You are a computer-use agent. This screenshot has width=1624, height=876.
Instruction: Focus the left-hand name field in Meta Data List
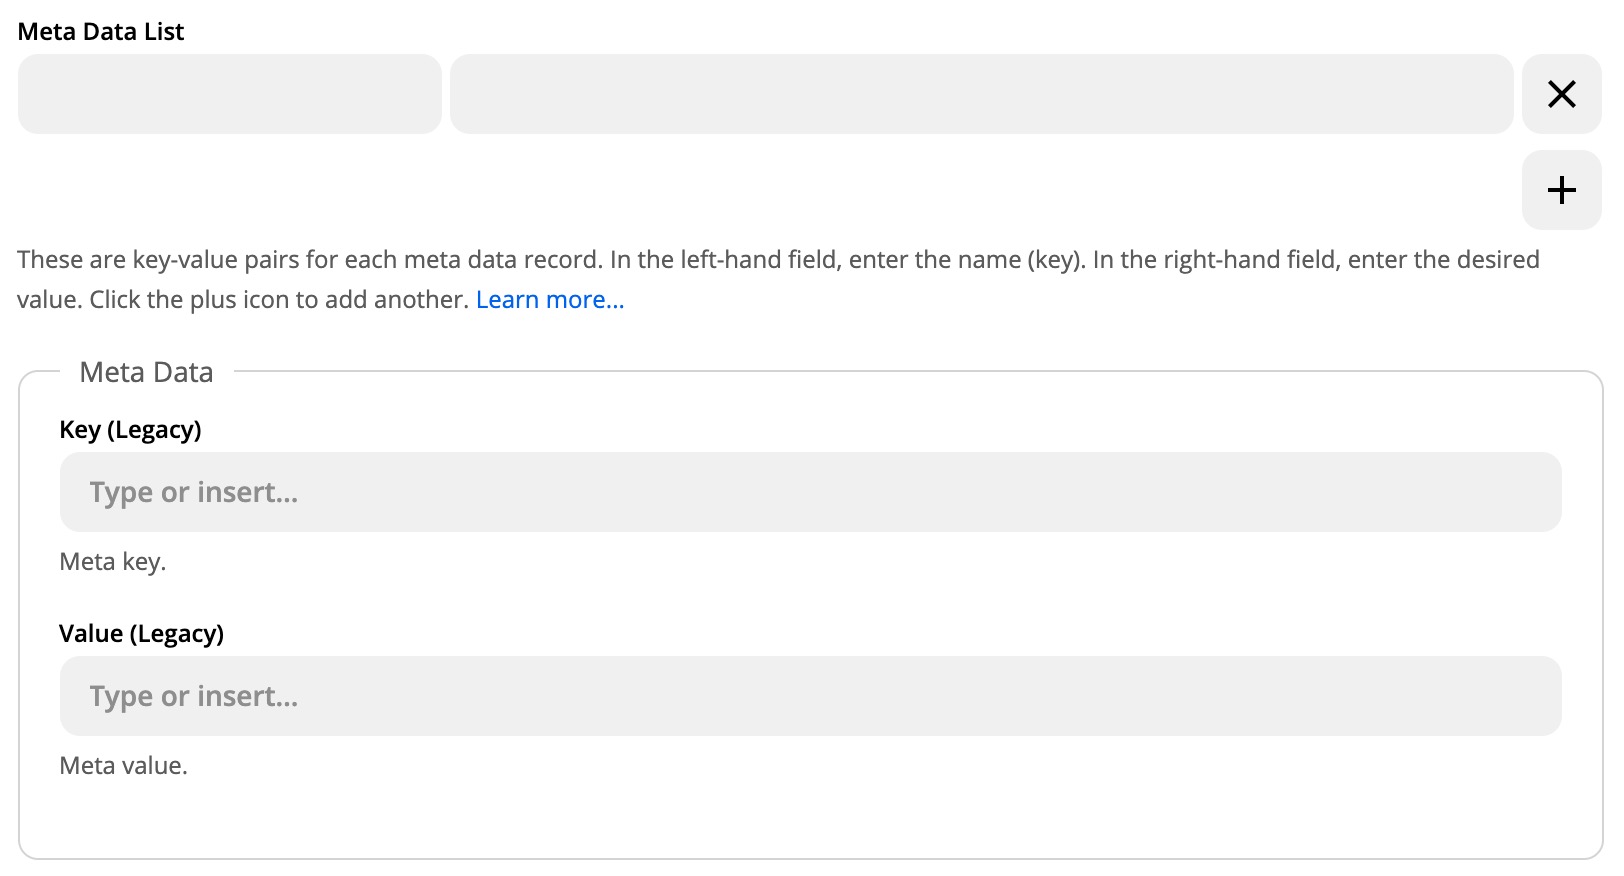click(x=229, y=94)
